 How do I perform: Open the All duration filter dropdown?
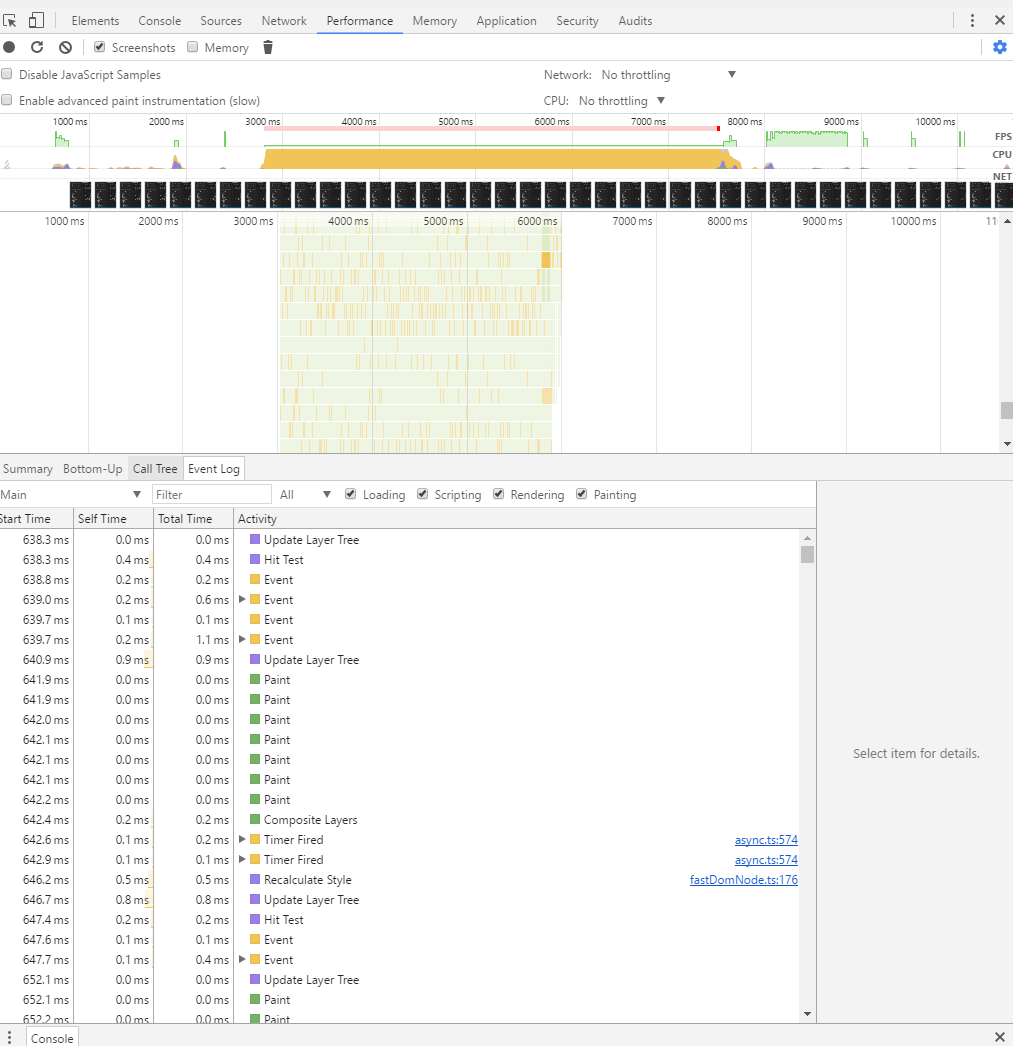coord(305,494)
